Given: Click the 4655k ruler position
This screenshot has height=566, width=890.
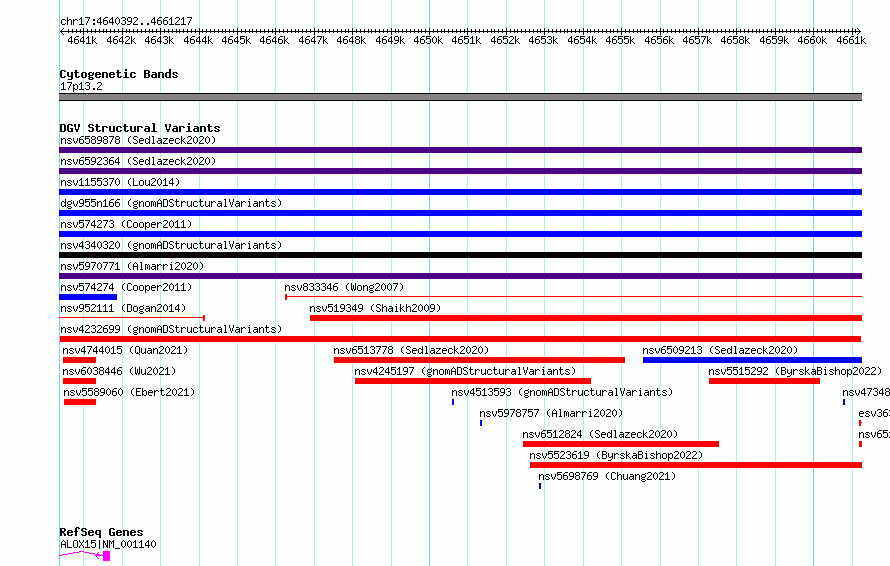Looking at the screenshot, I should tap(620, 40).
